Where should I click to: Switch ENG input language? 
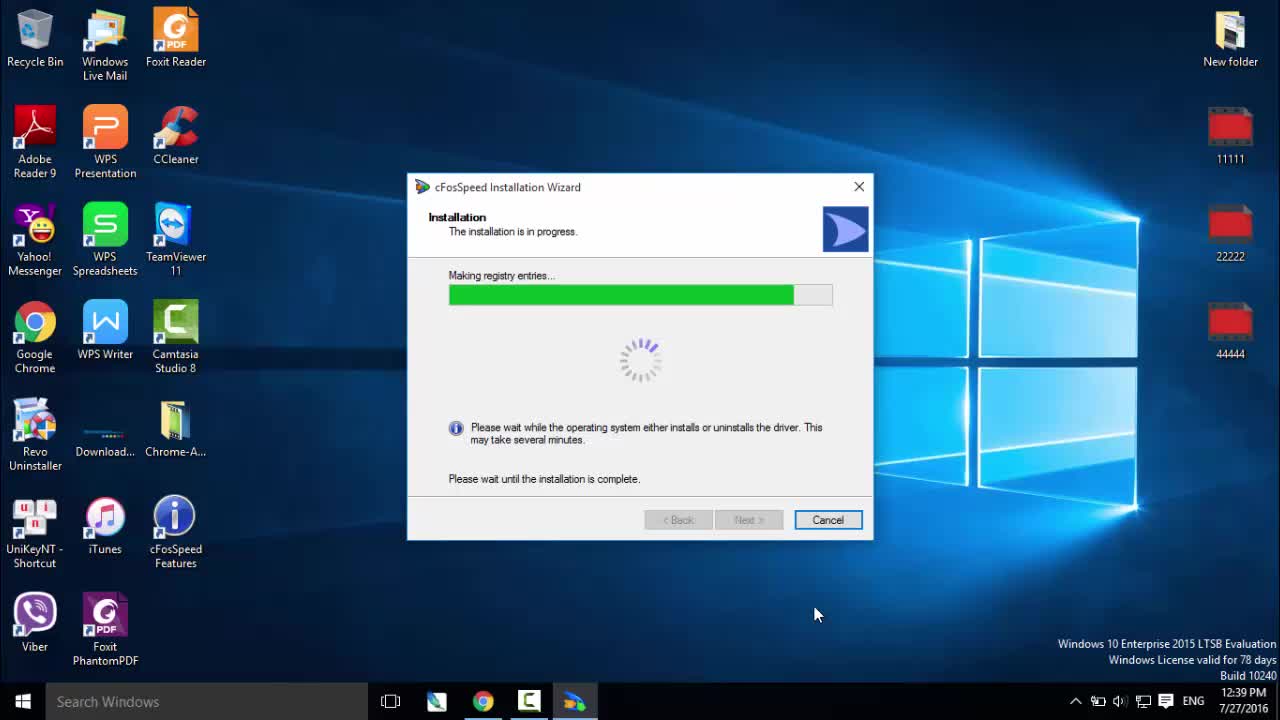coord(1193,701)
